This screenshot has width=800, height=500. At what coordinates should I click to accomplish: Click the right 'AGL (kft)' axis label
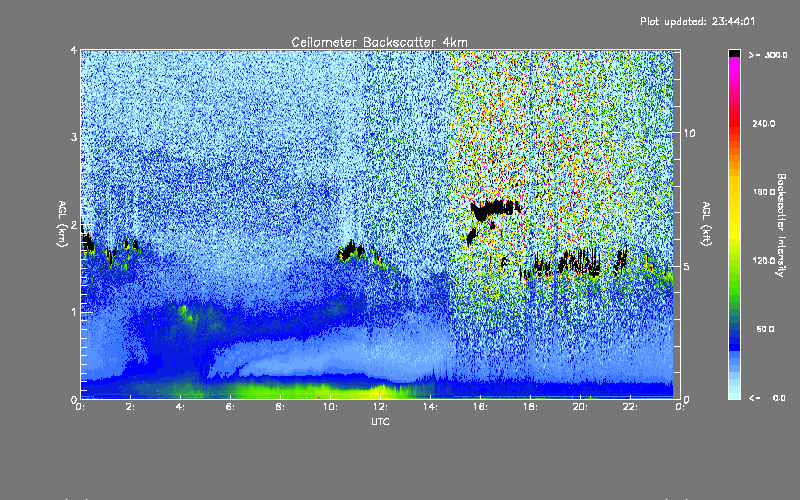pyautogui.click(x=706, y=223)
